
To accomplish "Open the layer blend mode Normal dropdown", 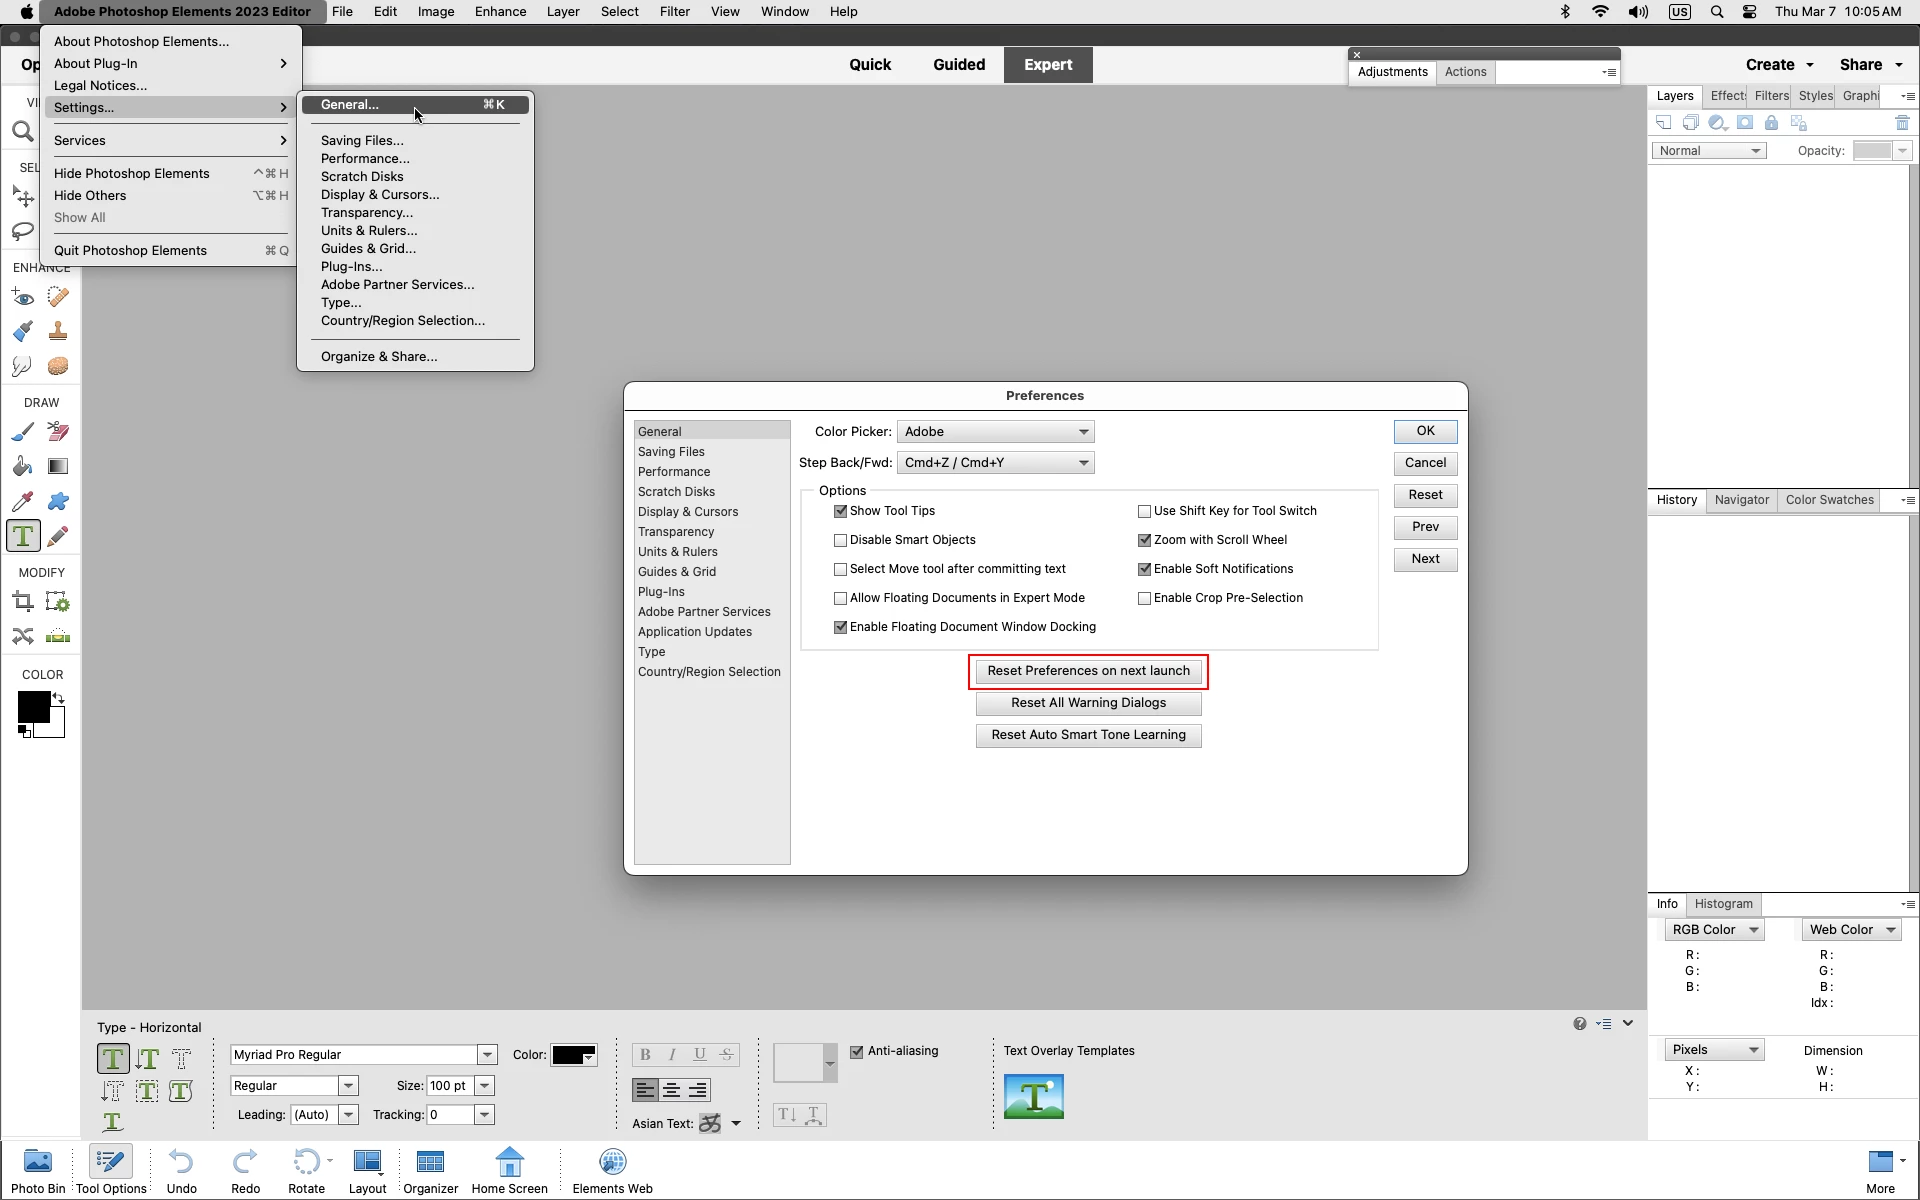I will pos(1708,151).
